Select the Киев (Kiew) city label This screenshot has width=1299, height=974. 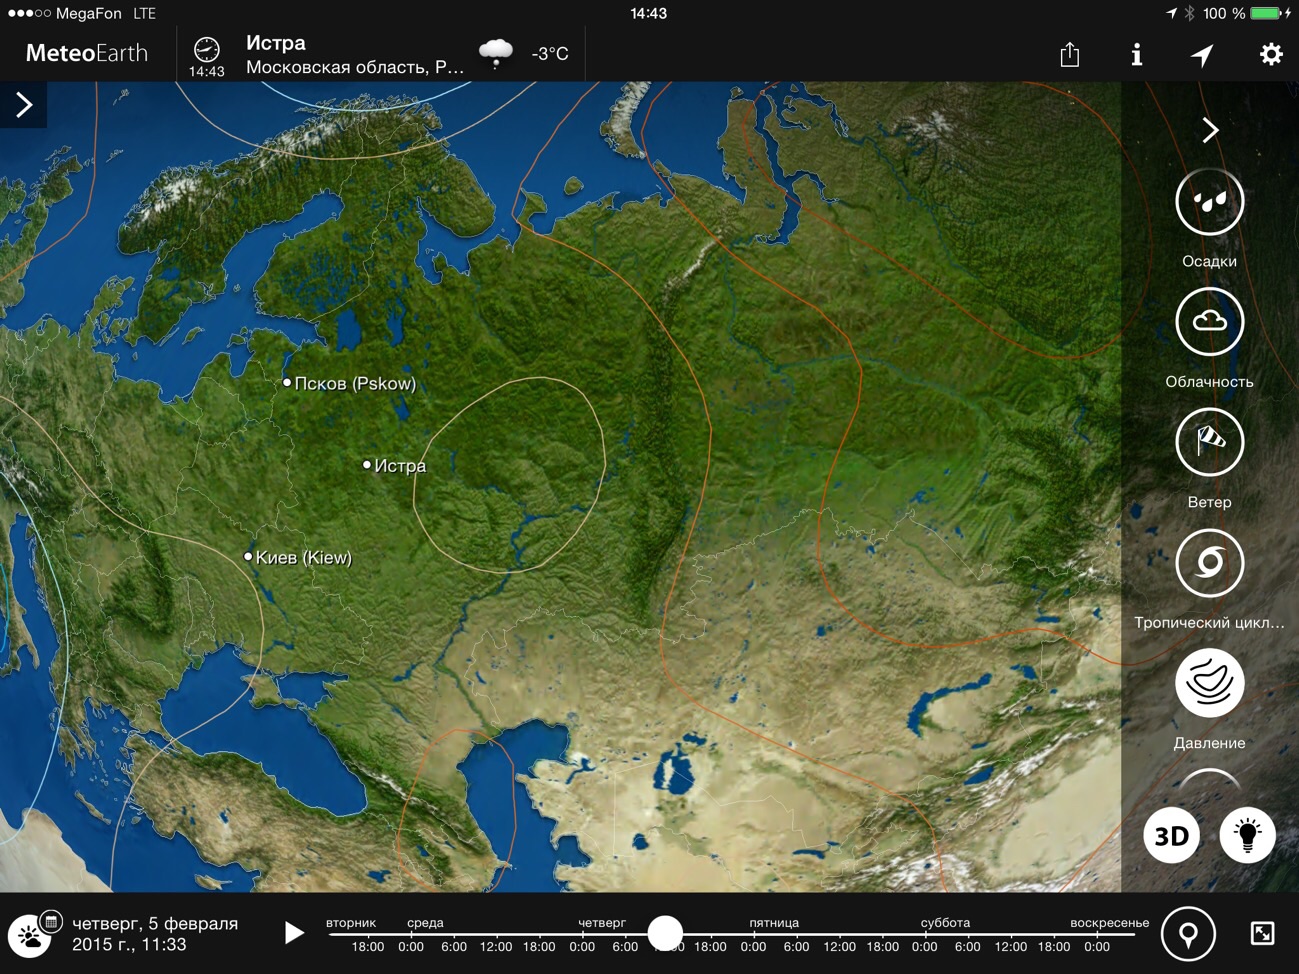tap(302, 558)
